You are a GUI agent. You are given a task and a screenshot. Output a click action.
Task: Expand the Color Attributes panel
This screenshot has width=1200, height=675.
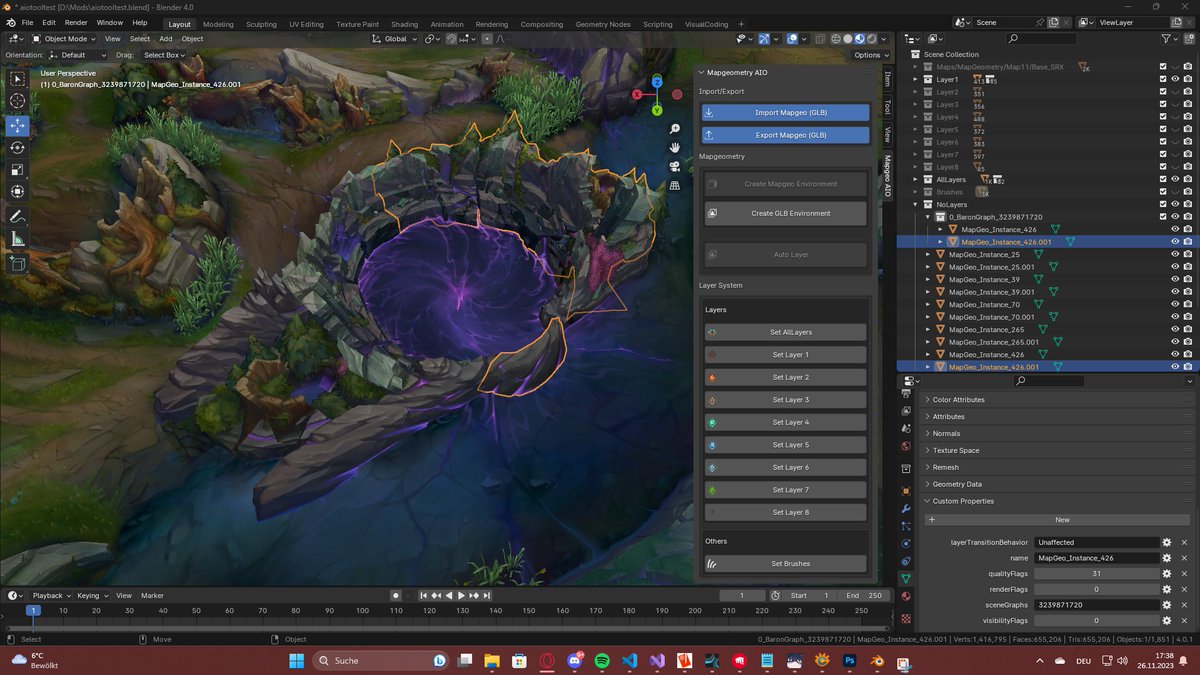[1056, 400]
